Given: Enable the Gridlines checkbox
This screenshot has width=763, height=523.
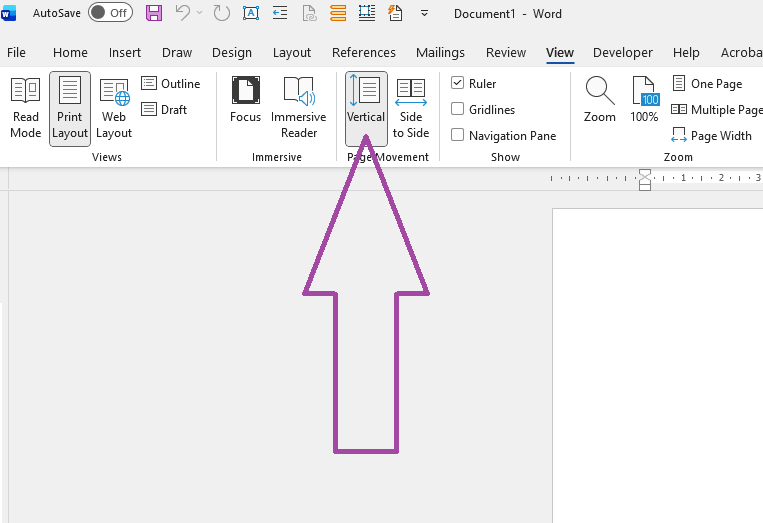Looking at the screenshot, I should pyautogui.click(x=457, y=109).
